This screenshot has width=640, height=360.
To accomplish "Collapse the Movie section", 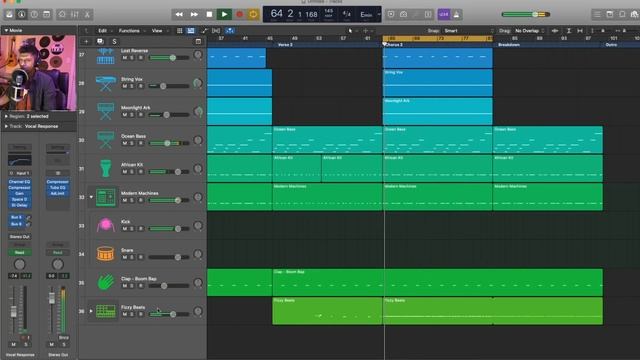I will click(6, 30).
